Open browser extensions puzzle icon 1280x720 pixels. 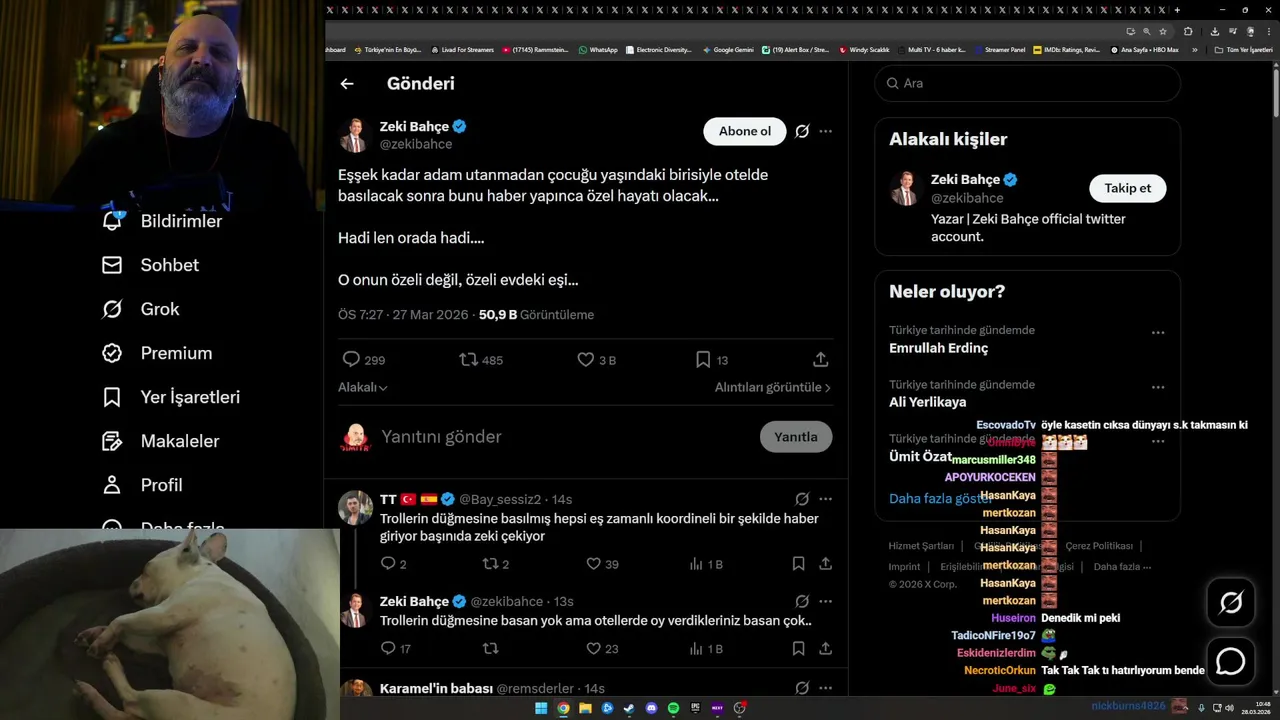(x=1188, y=31)
